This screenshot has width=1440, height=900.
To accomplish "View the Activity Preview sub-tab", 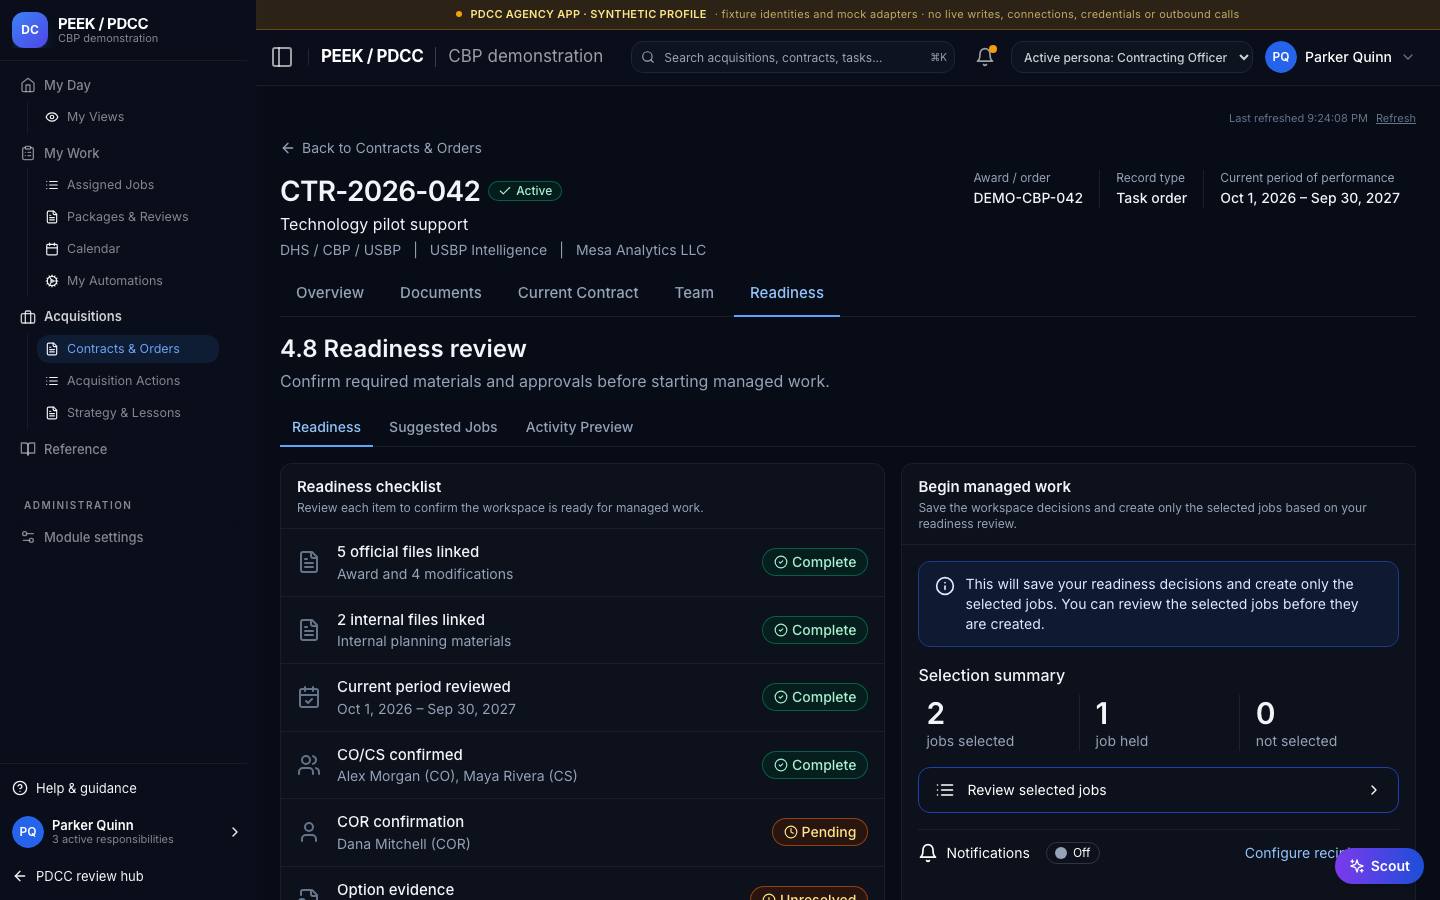I will (579, 427).
